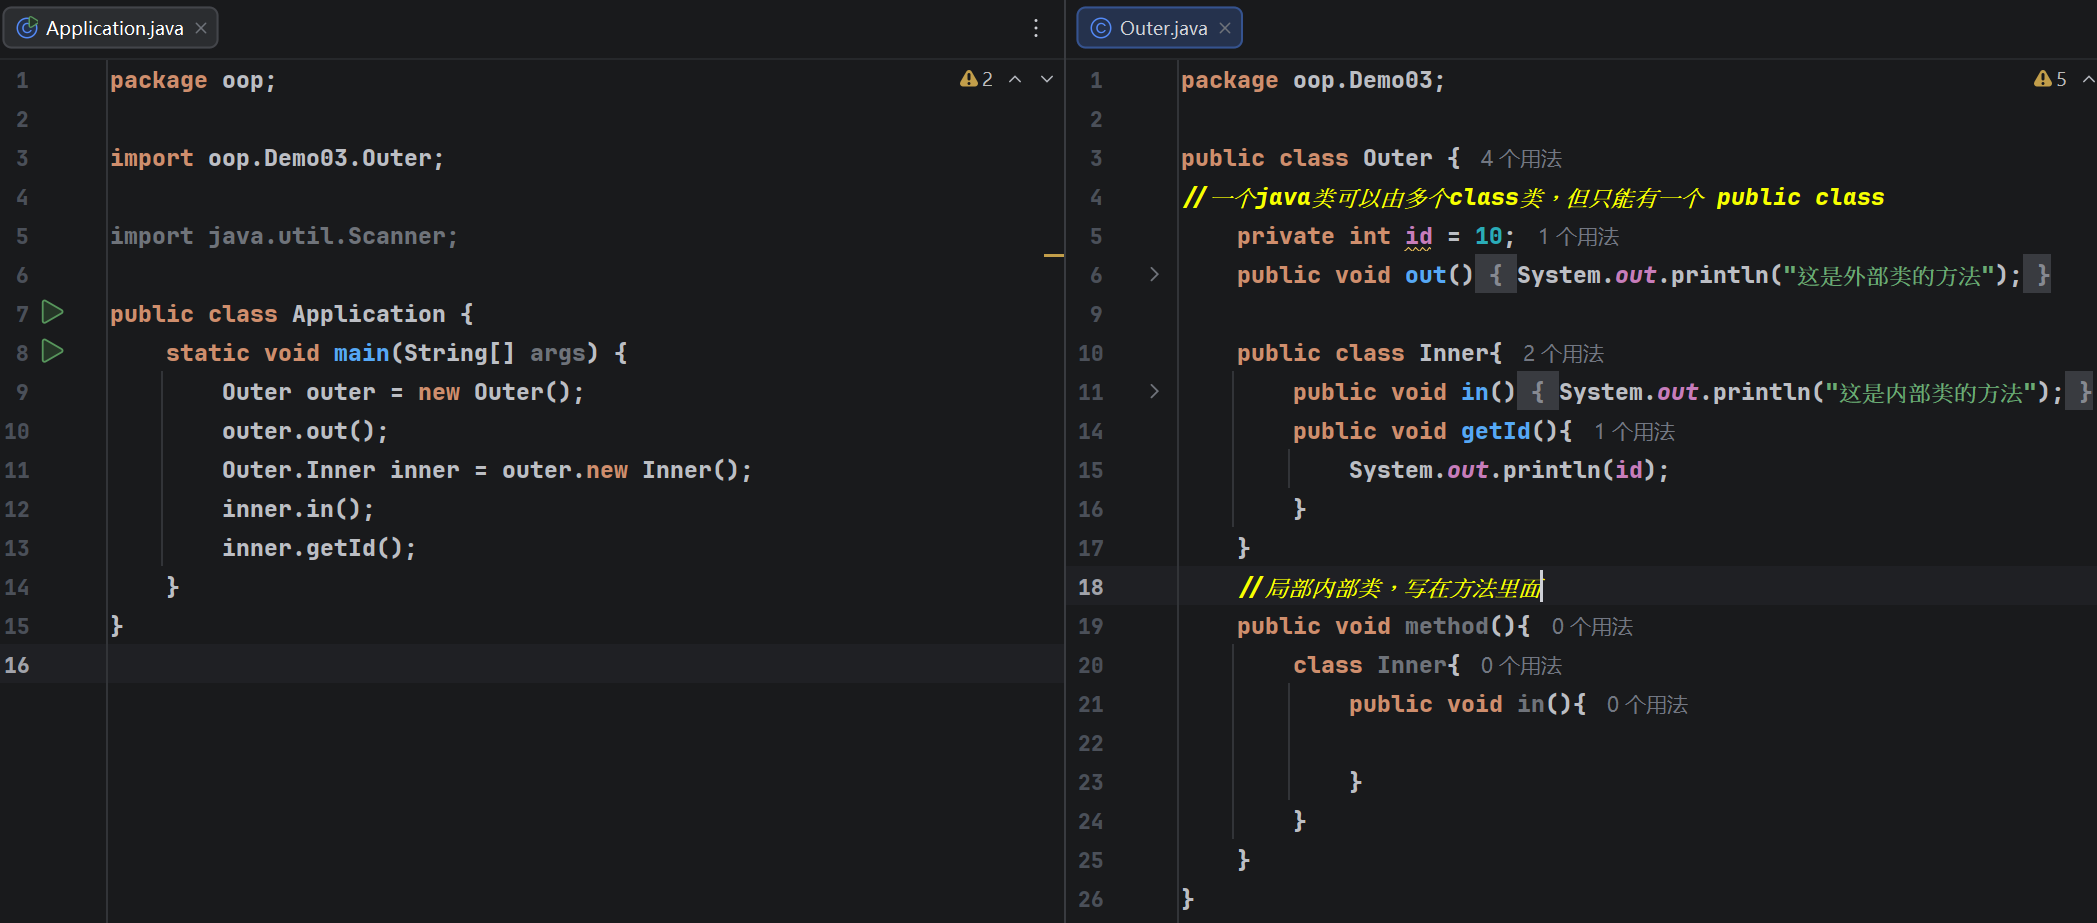This screenshot has width=2097, height=923.
Task: Click "Outer.Inner inner = outer.new Inner();" line
Action: click(487, 470)
